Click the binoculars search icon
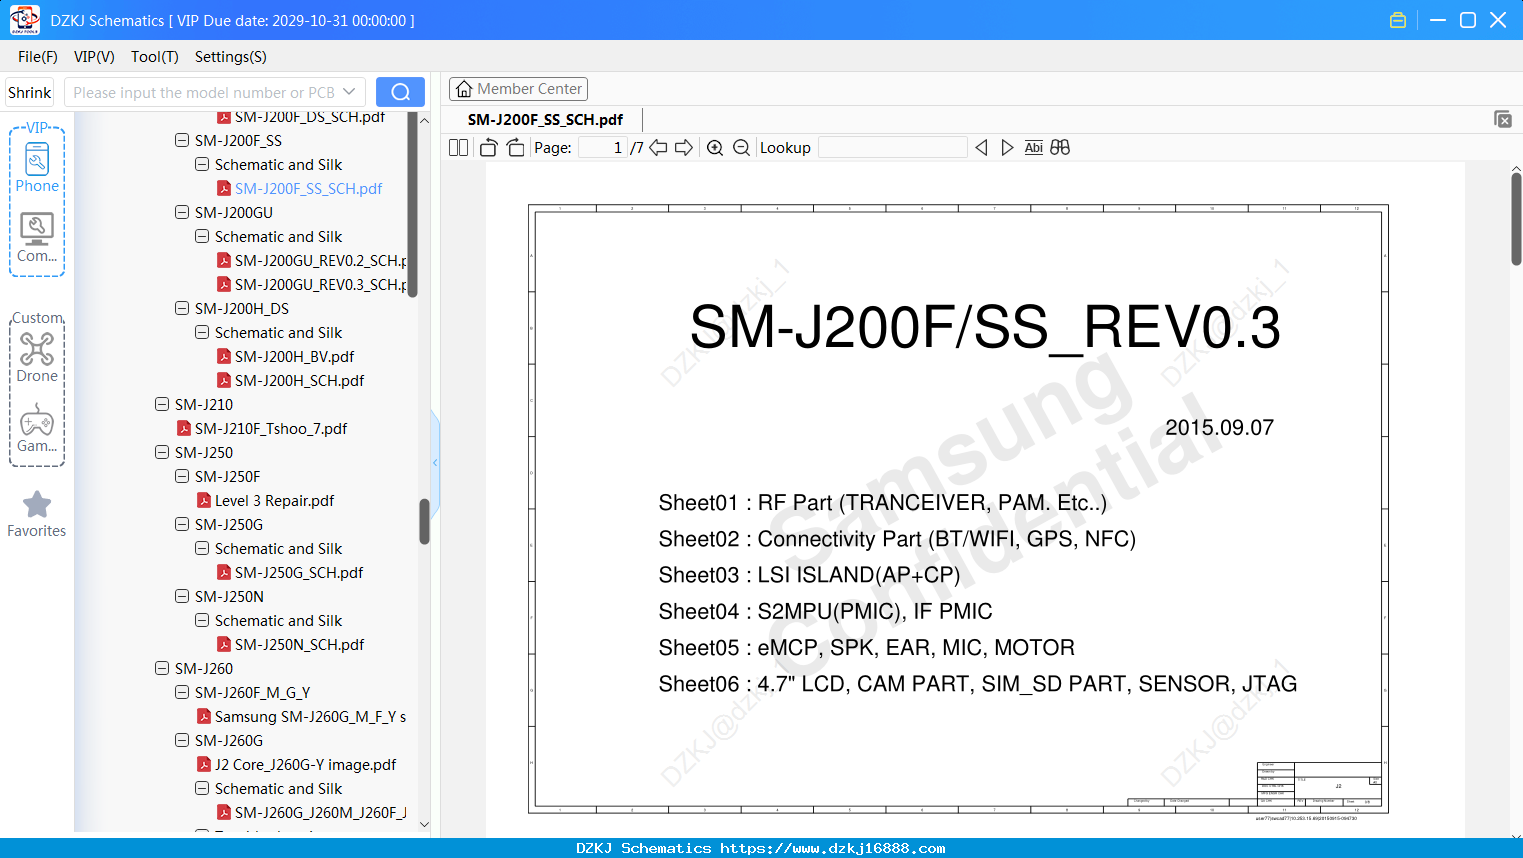Screen dimensions: 1523x858 pos(1060,147)
